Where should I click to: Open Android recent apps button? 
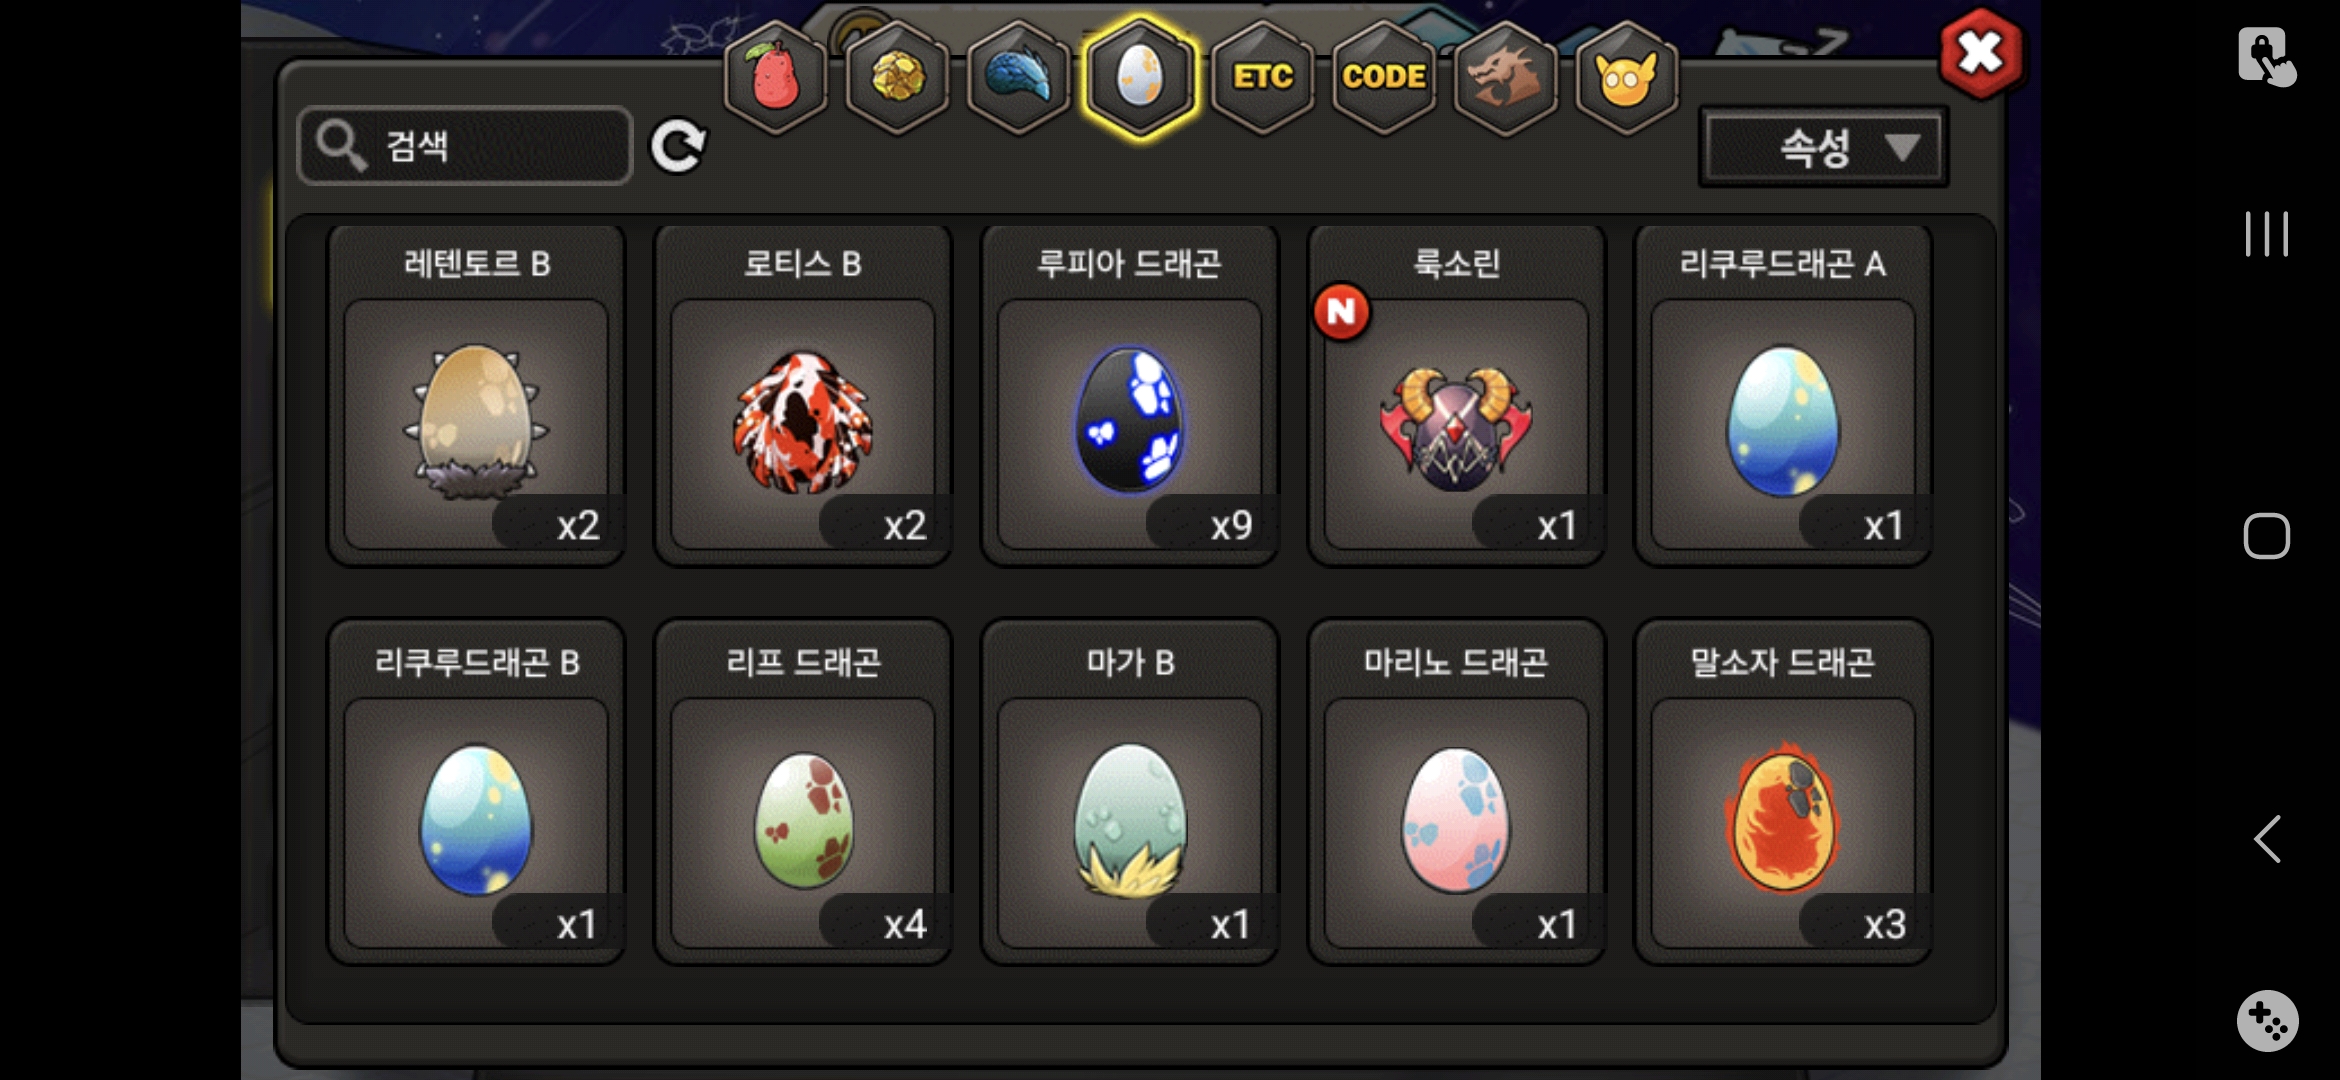tap(2267, 234)
